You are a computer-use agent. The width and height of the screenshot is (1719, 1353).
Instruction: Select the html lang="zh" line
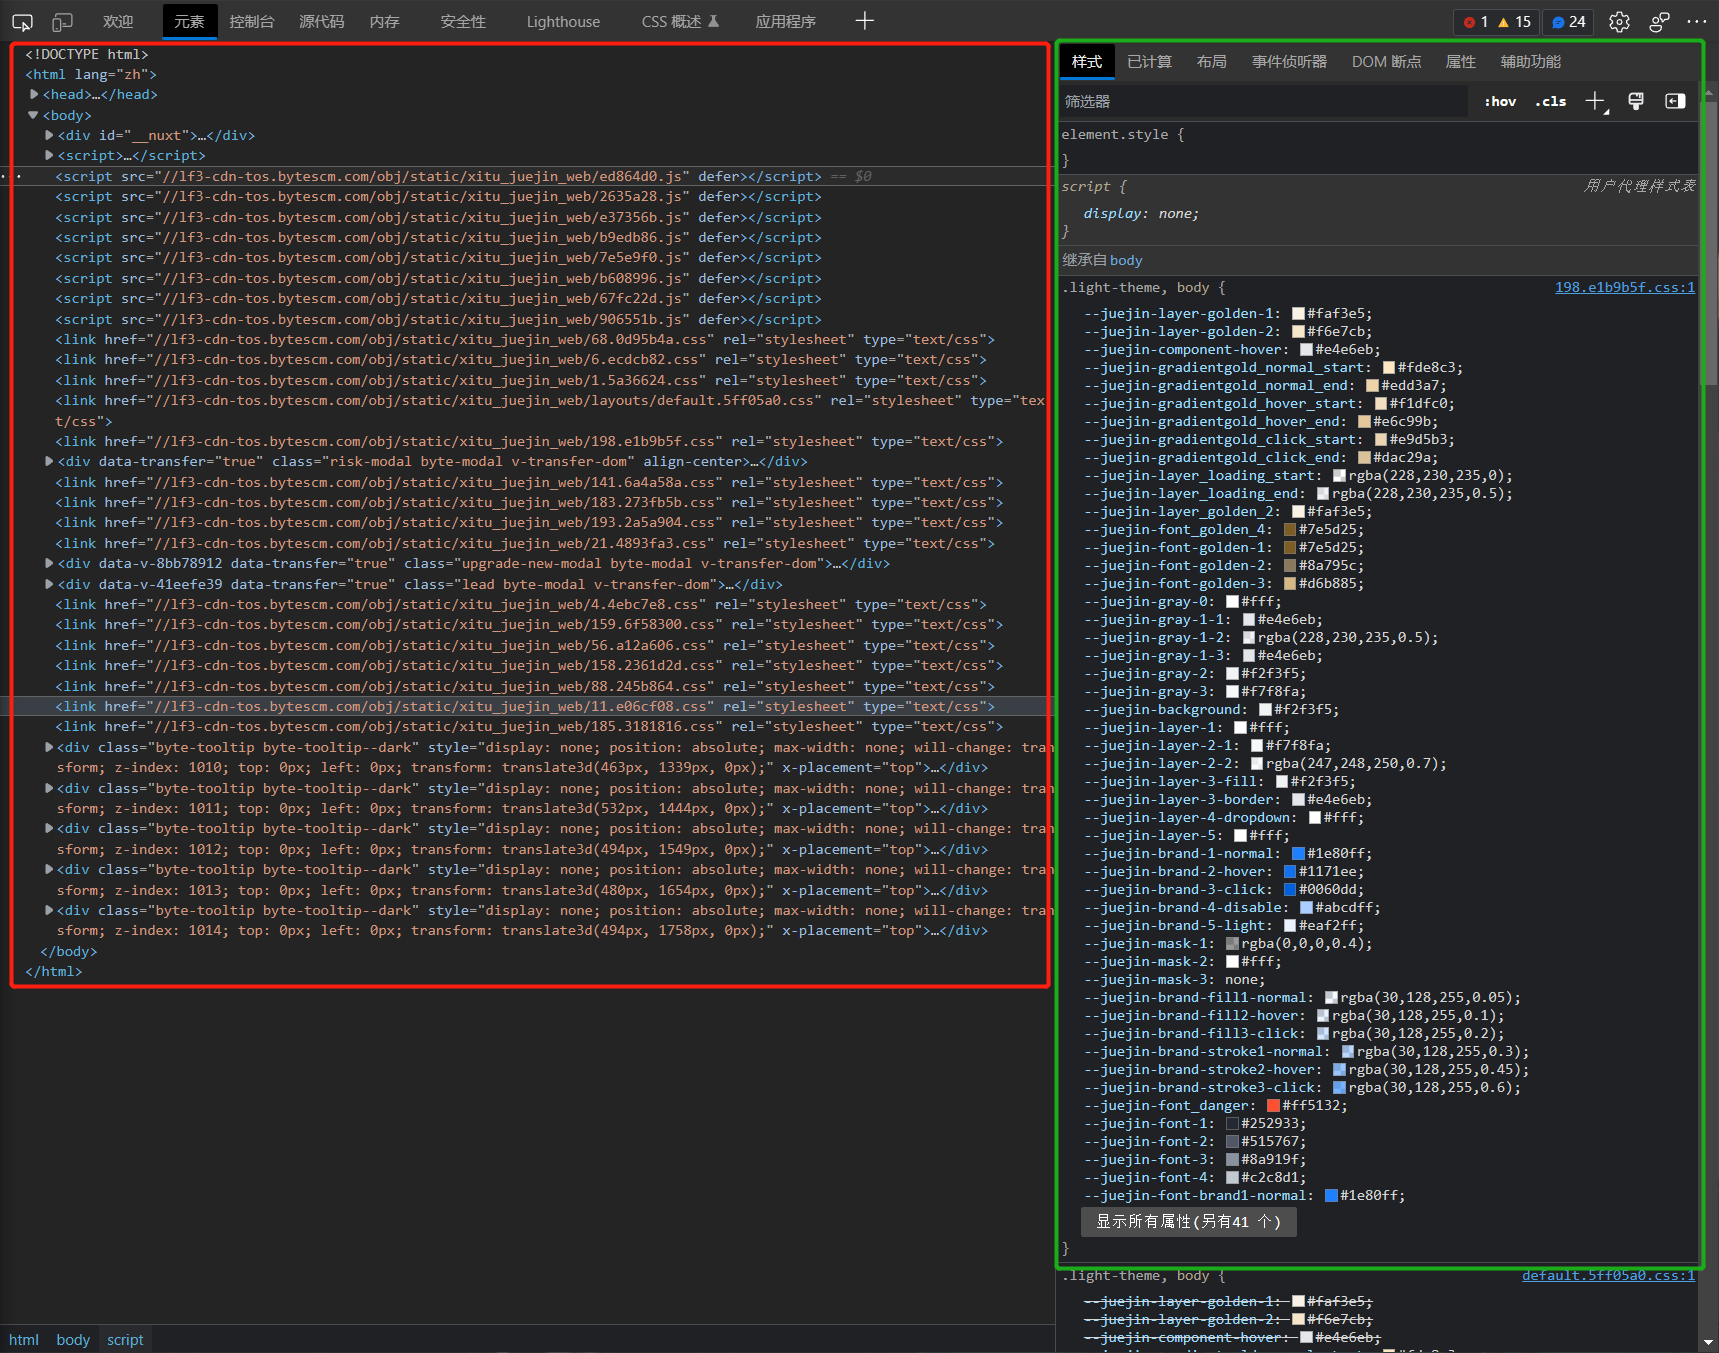(x=91, y=74)
